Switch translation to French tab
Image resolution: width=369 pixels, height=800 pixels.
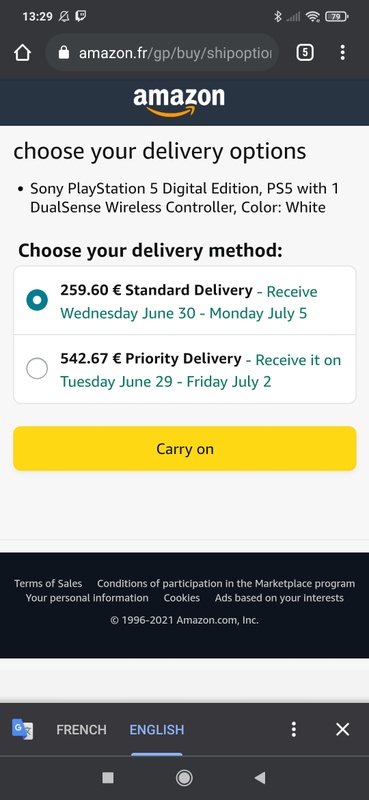coord(81,730)
